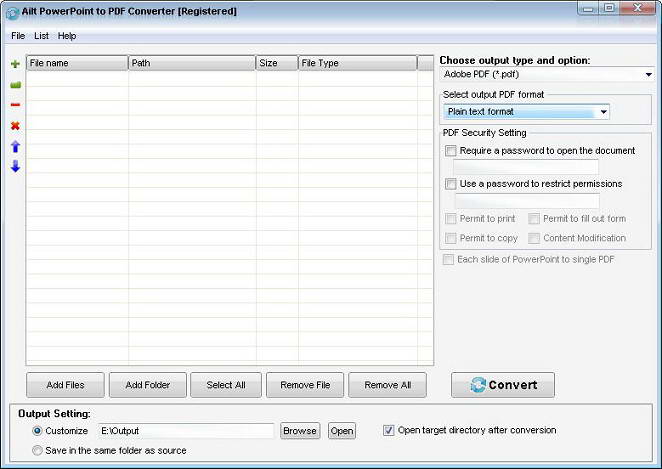Open the Help menu
The height and width of the screenshot is (469, 662).
(x=67, y=36)
